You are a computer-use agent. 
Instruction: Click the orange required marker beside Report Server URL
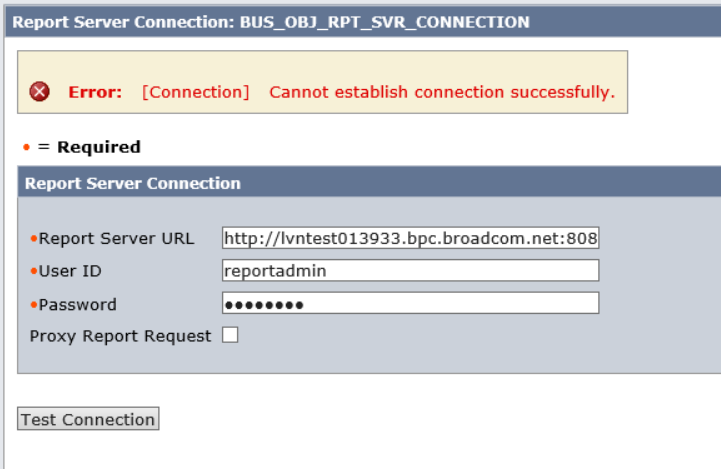[x=33, y=240]
